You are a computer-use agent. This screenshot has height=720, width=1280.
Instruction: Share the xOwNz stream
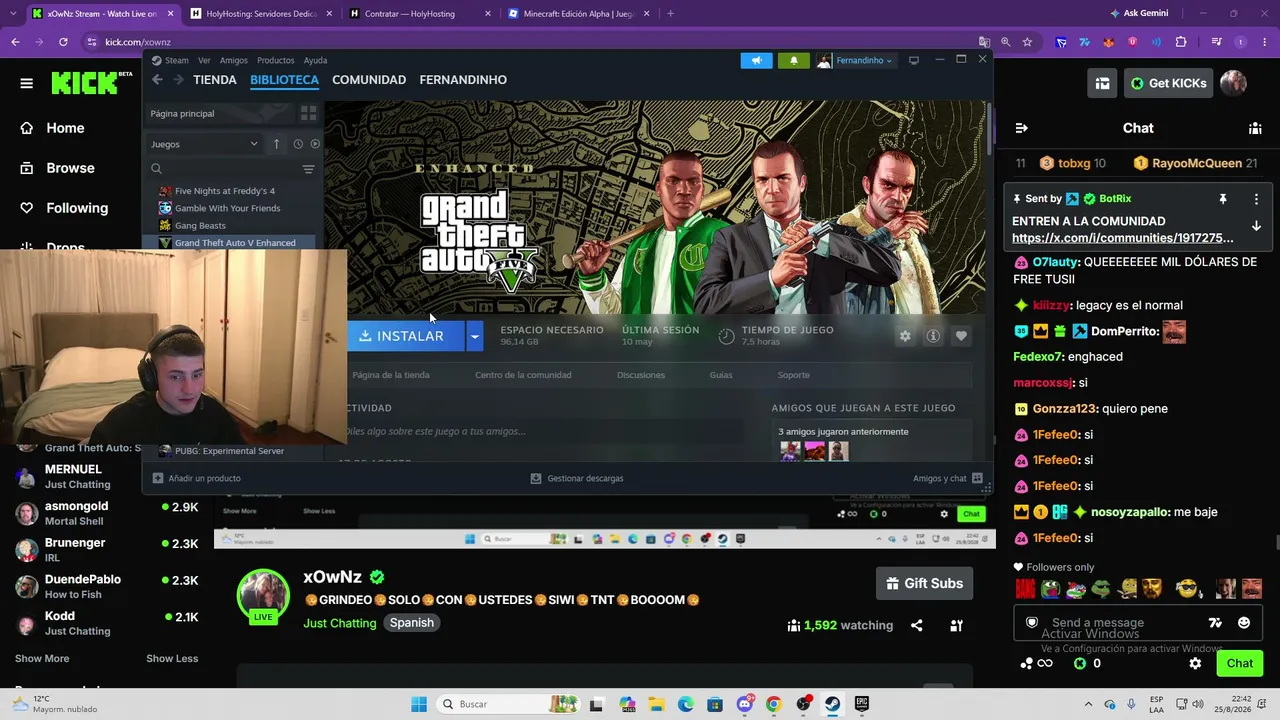[x=916, y=626]
